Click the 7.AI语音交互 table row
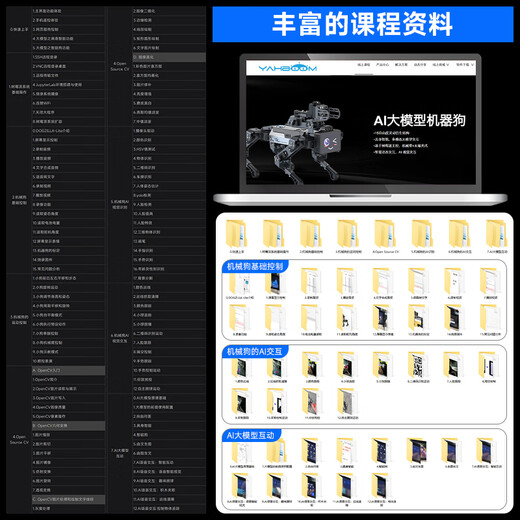Viewport: 520px width, 520px height. [169, 462]
